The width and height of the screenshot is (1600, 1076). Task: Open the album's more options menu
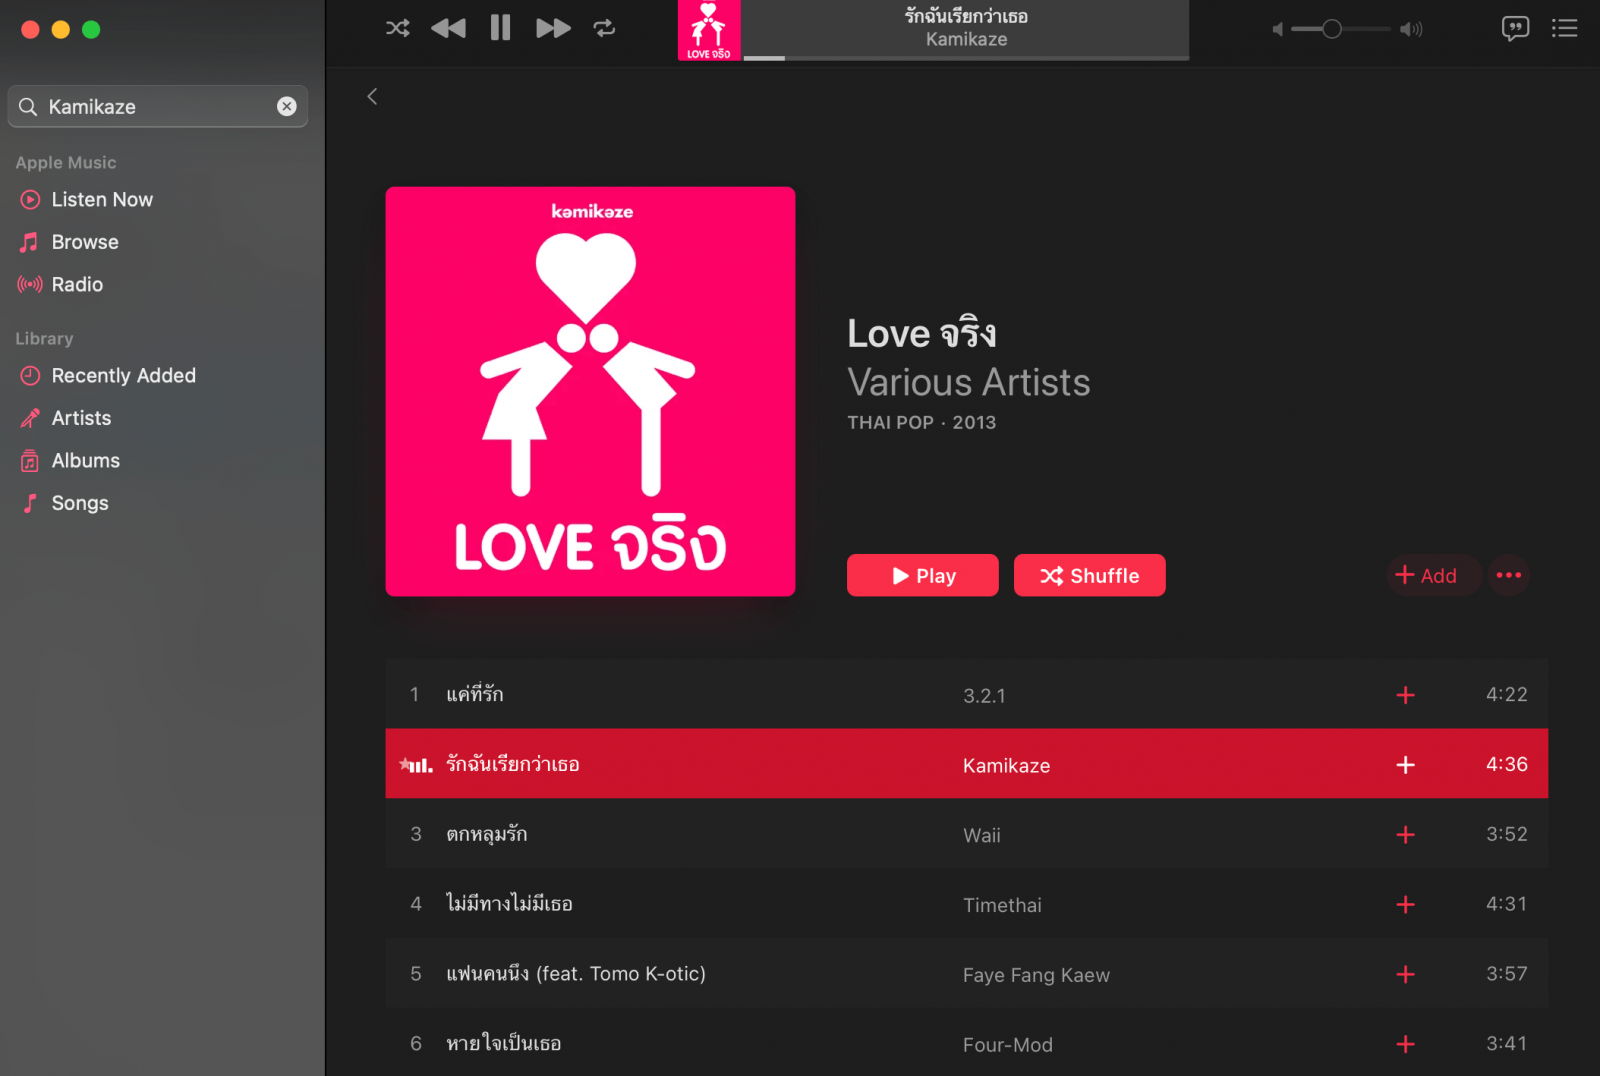1508,575
